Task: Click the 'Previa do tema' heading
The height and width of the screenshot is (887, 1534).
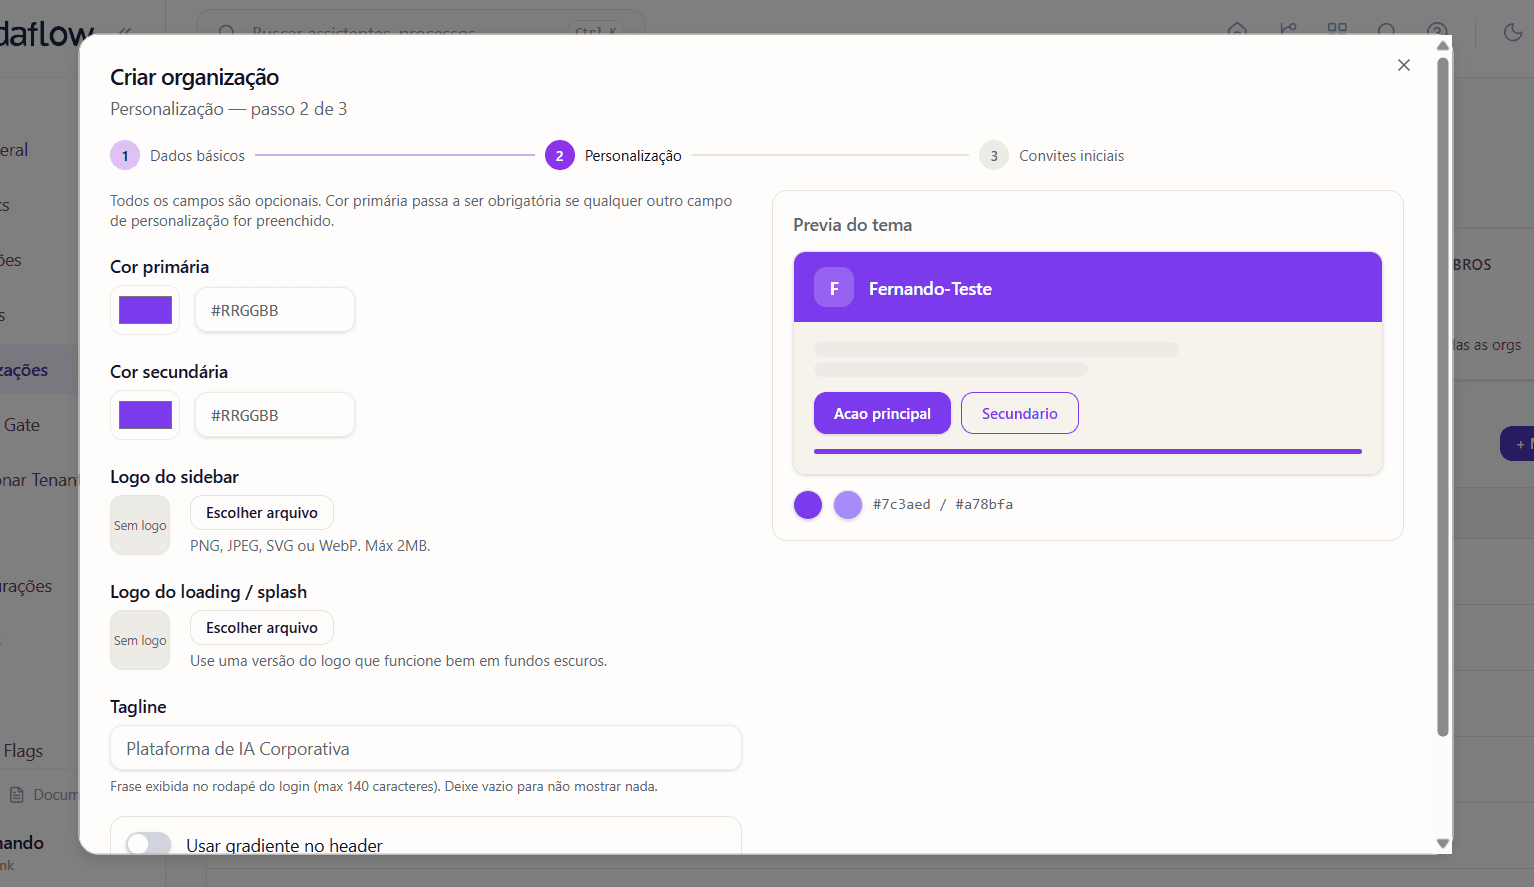Action: [853, 225]
